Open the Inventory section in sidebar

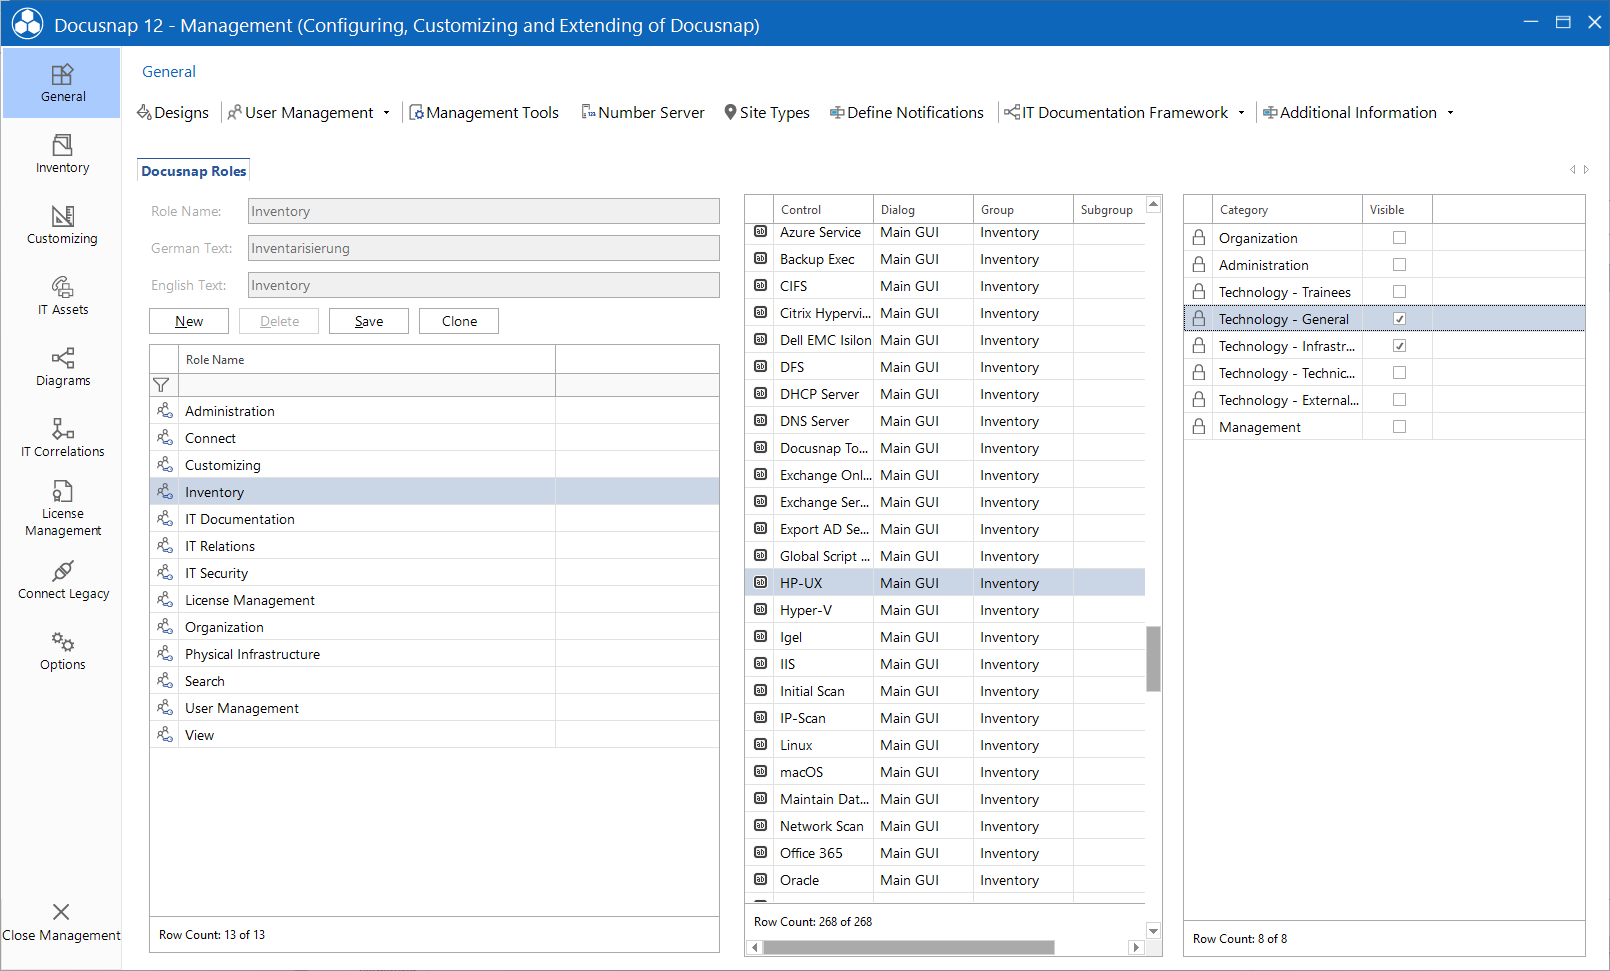[62, 154]
